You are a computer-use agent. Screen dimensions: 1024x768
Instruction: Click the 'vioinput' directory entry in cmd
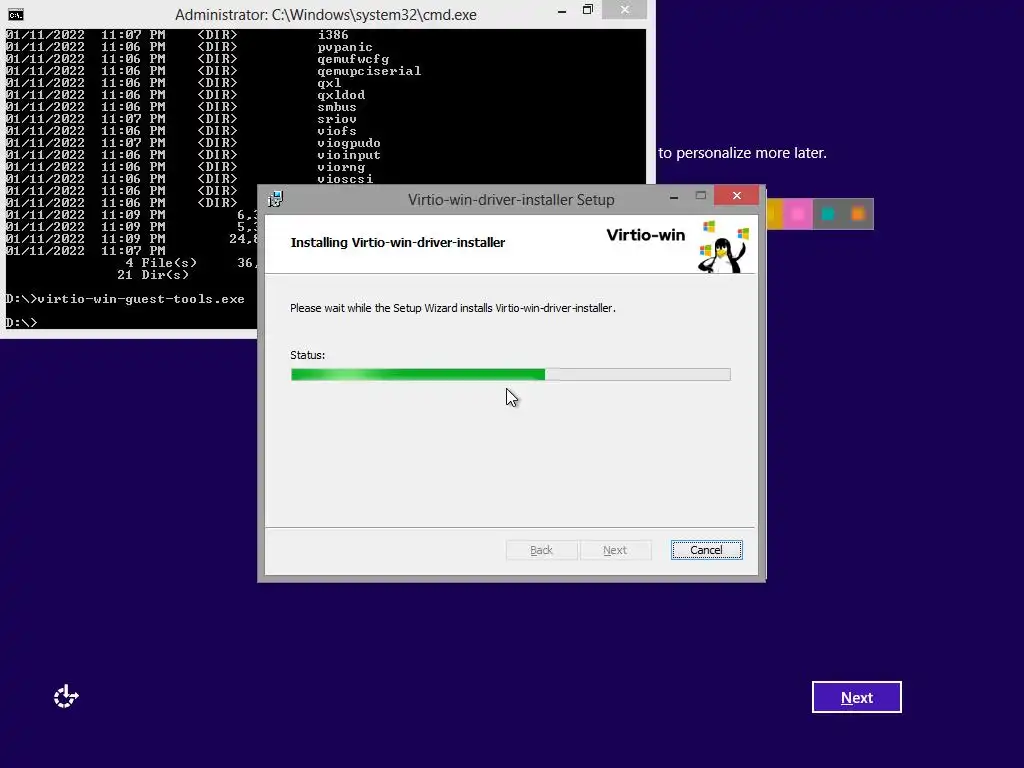349,155
